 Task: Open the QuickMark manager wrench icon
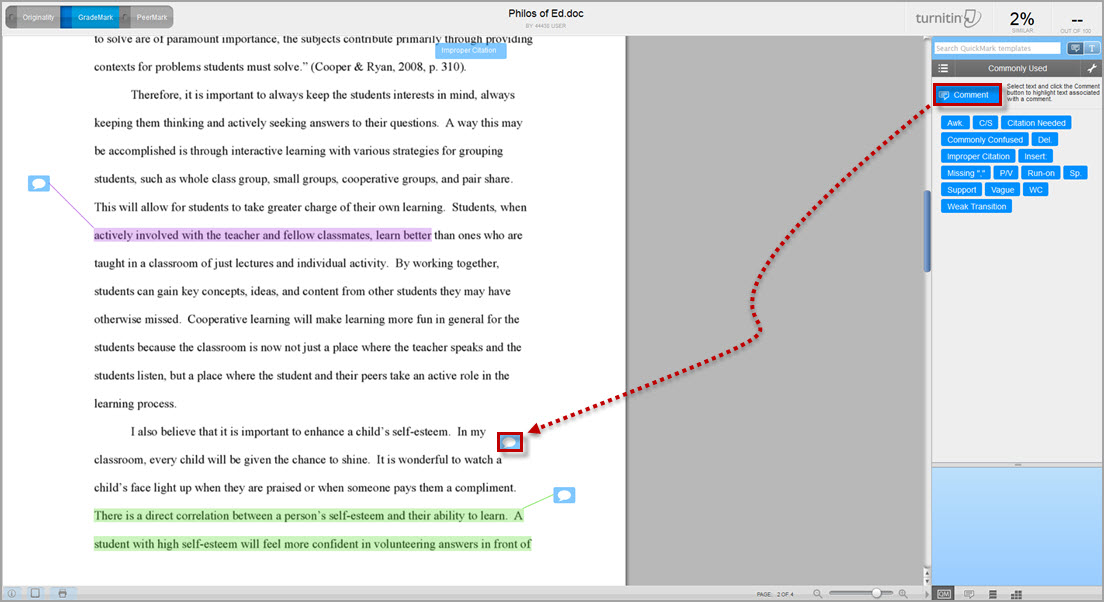click(1091, 68)
